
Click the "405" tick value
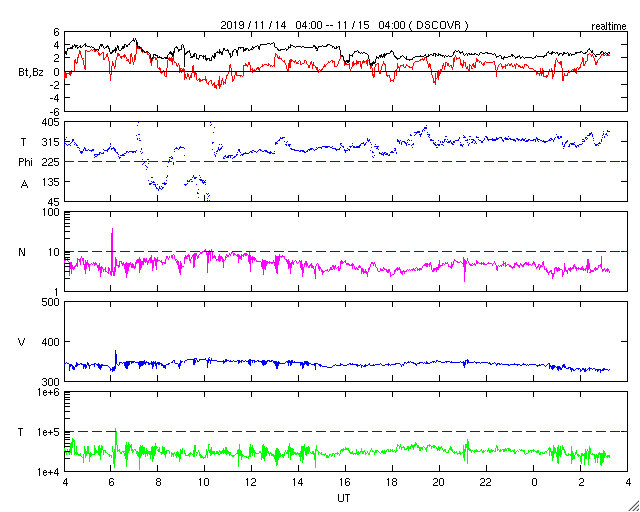click(51, 122)
